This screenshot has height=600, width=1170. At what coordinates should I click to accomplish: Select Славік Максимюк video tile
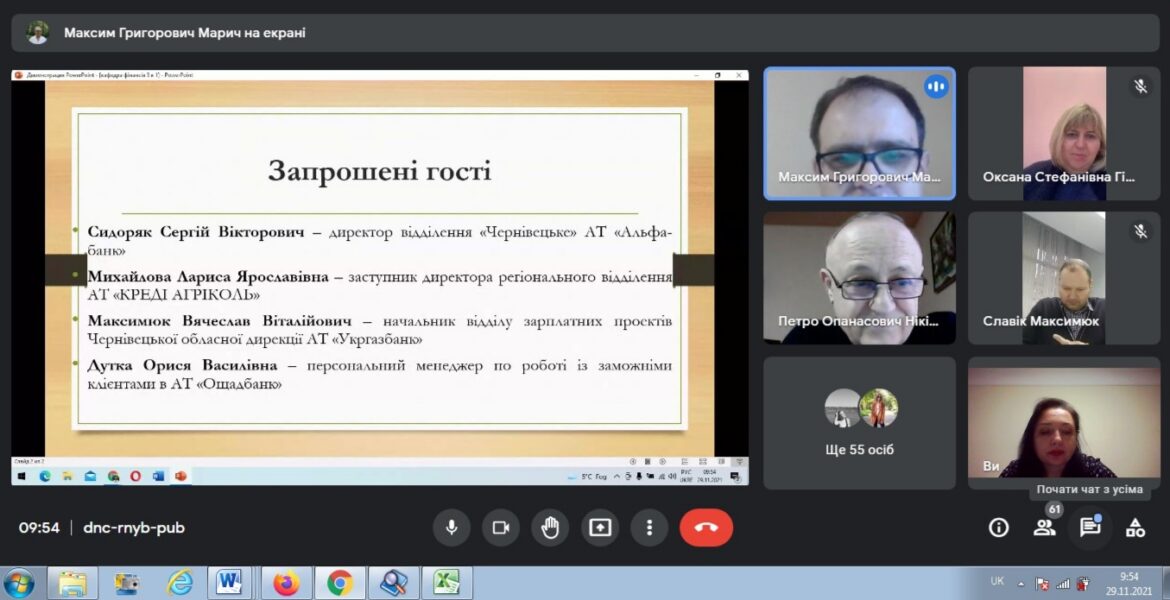1063,278
